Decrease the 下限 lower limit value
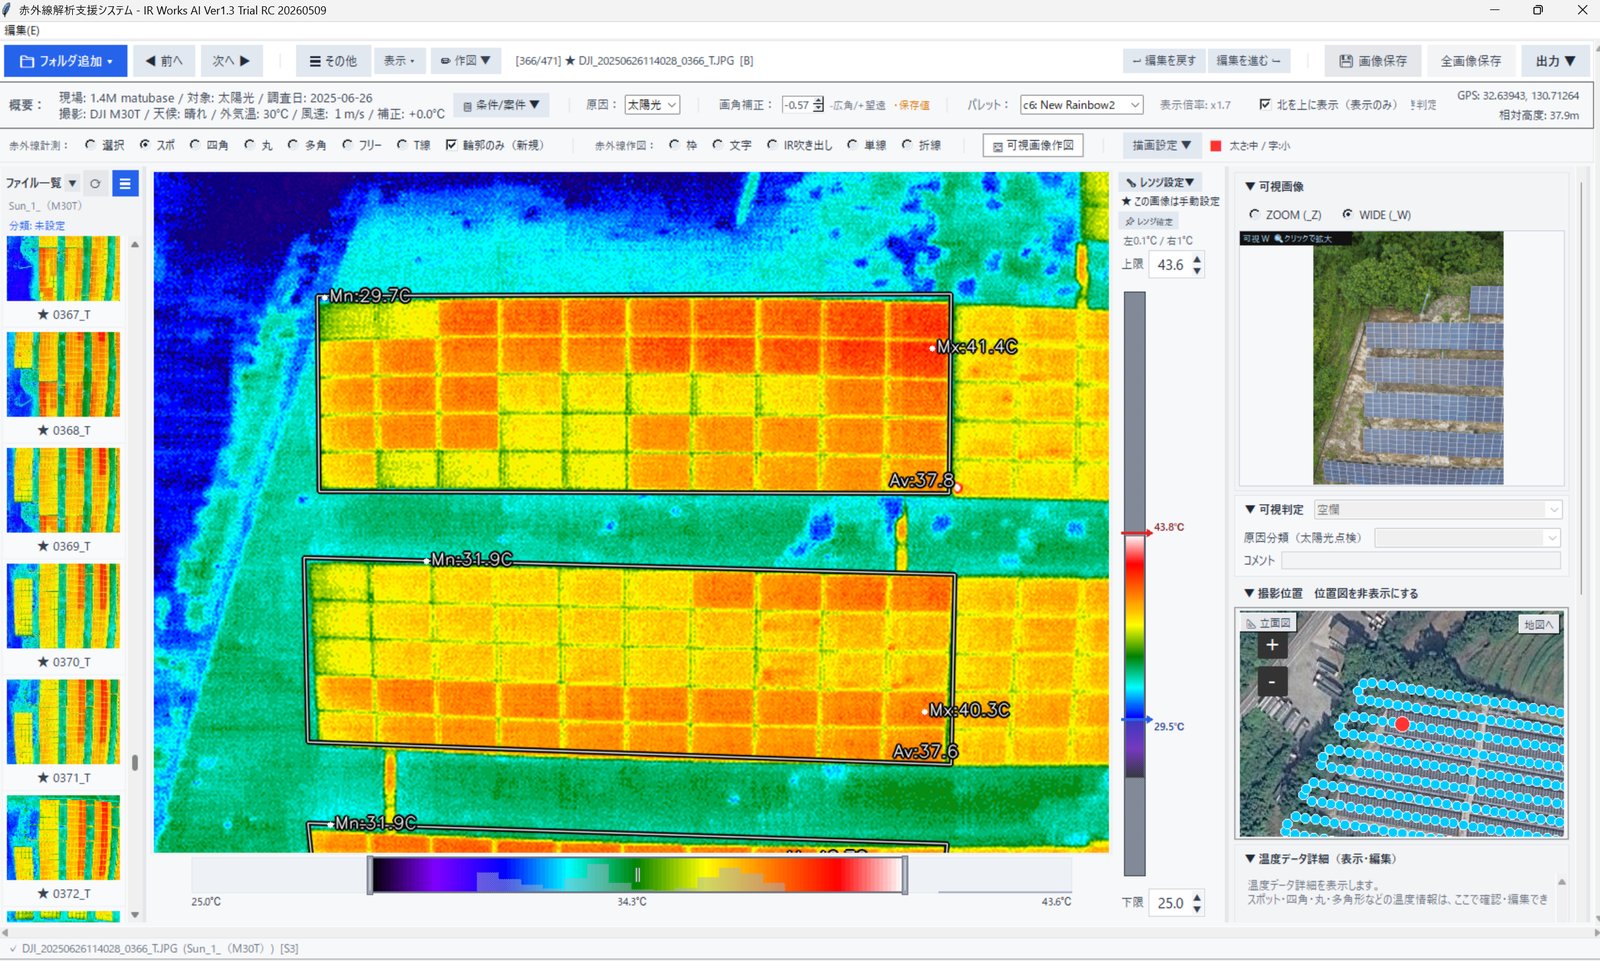Screen dimensions: 1600x961 tap(1197, 909)
